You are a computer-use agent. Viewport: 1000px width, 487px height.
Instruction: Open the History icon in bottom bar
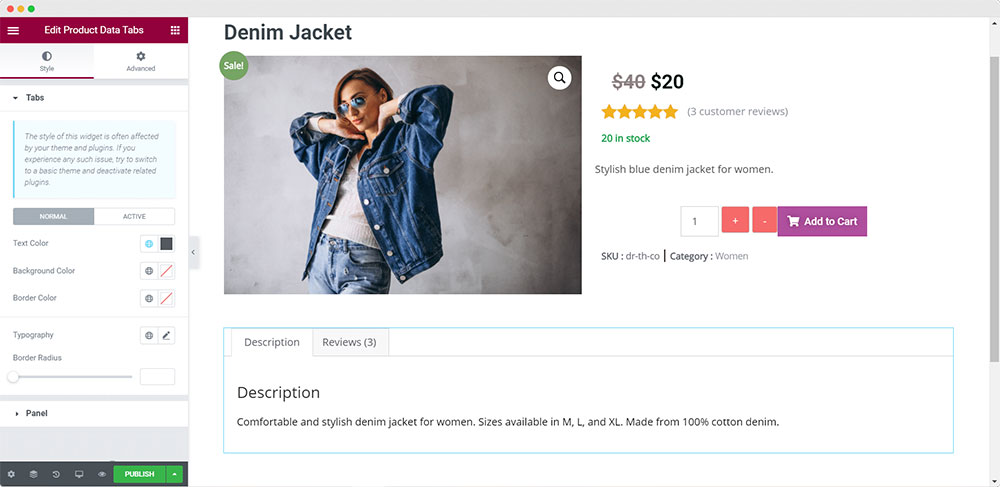56,474
